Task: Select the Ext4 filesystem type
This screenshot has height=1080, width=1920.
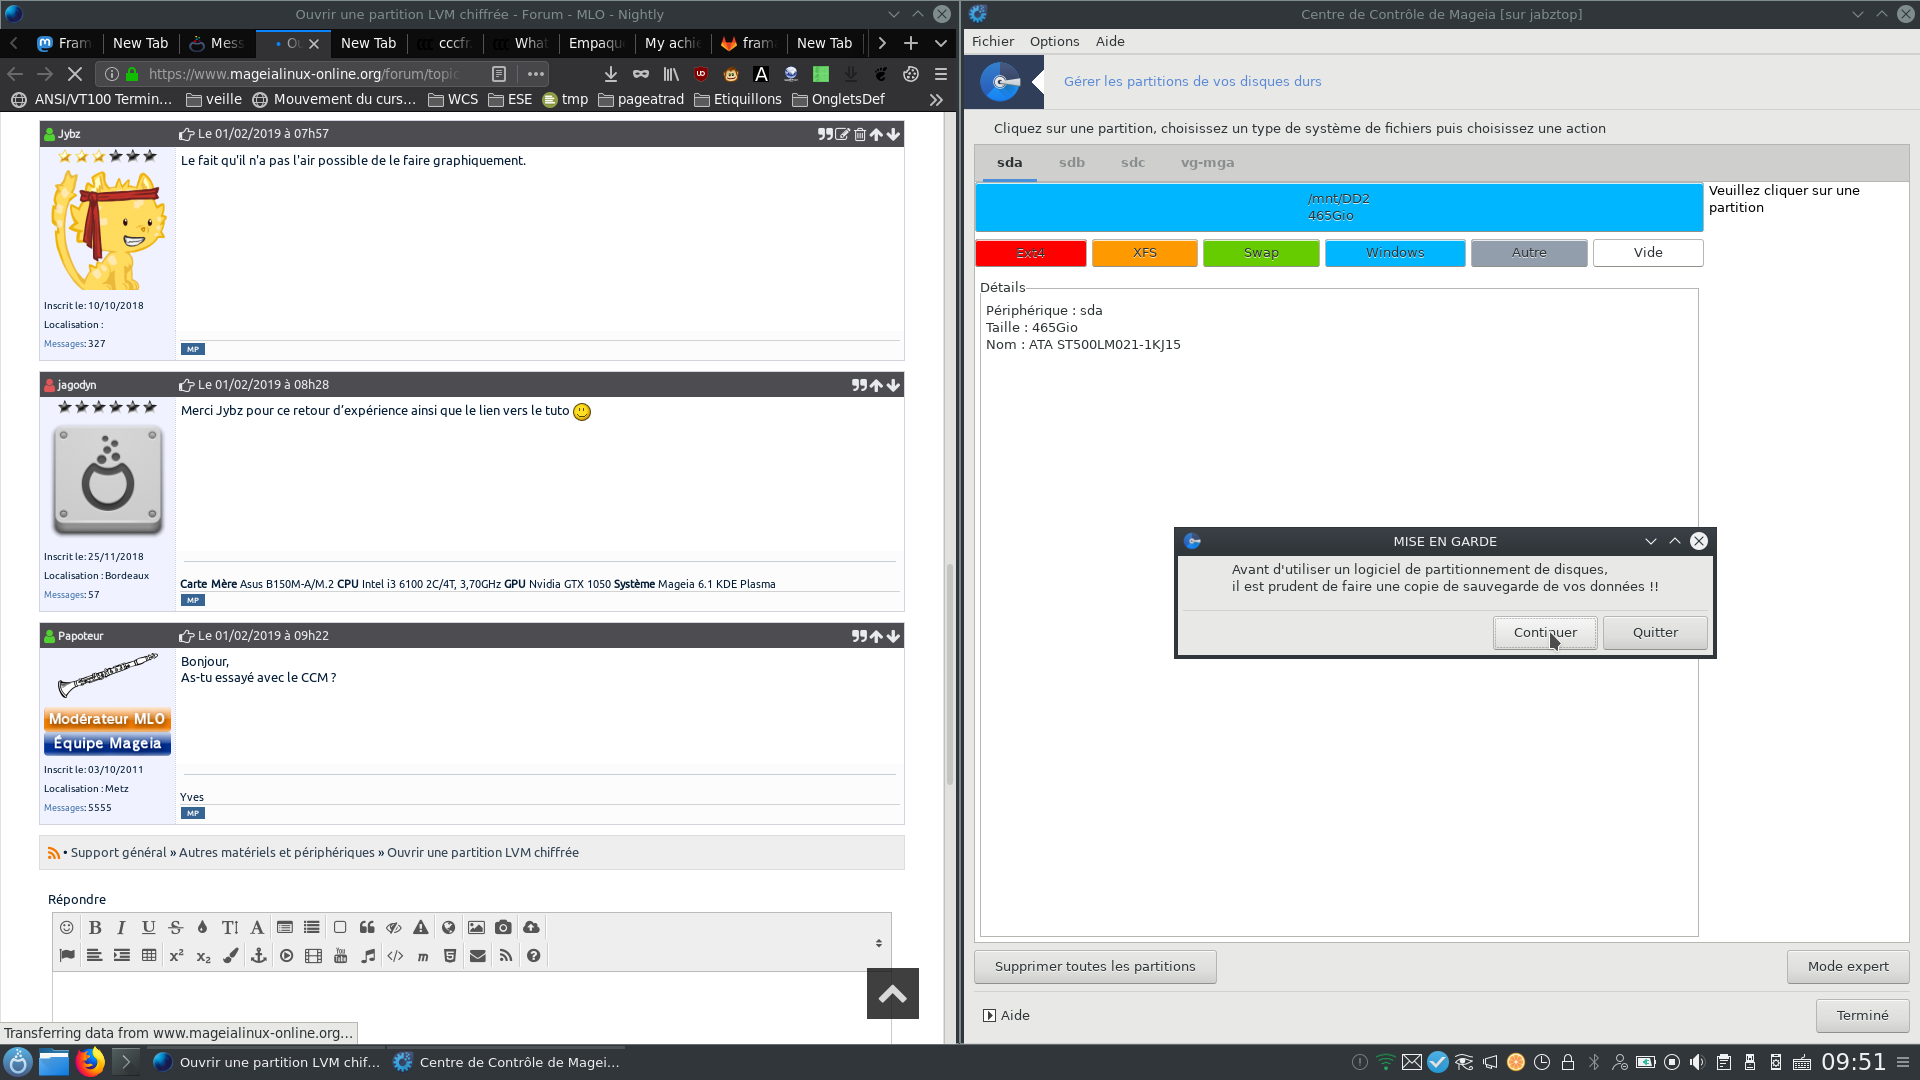Action: point(1030,253)
